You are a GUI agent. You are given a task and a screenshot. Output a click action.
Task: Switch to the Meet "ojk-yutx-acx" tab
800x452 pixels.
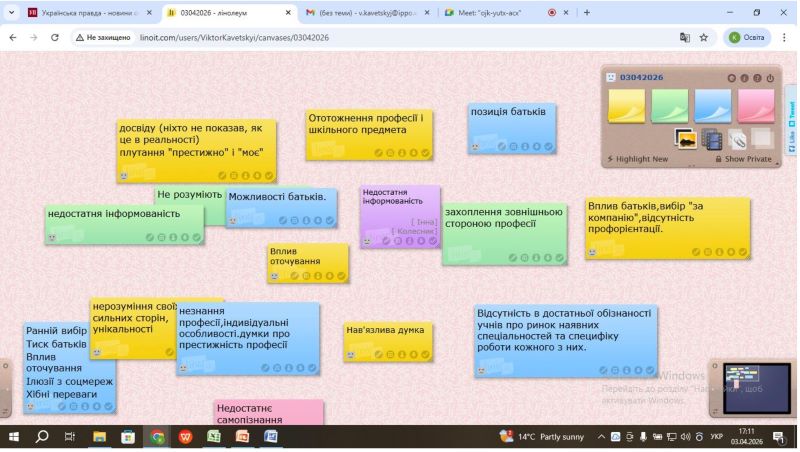coord(506,13)
